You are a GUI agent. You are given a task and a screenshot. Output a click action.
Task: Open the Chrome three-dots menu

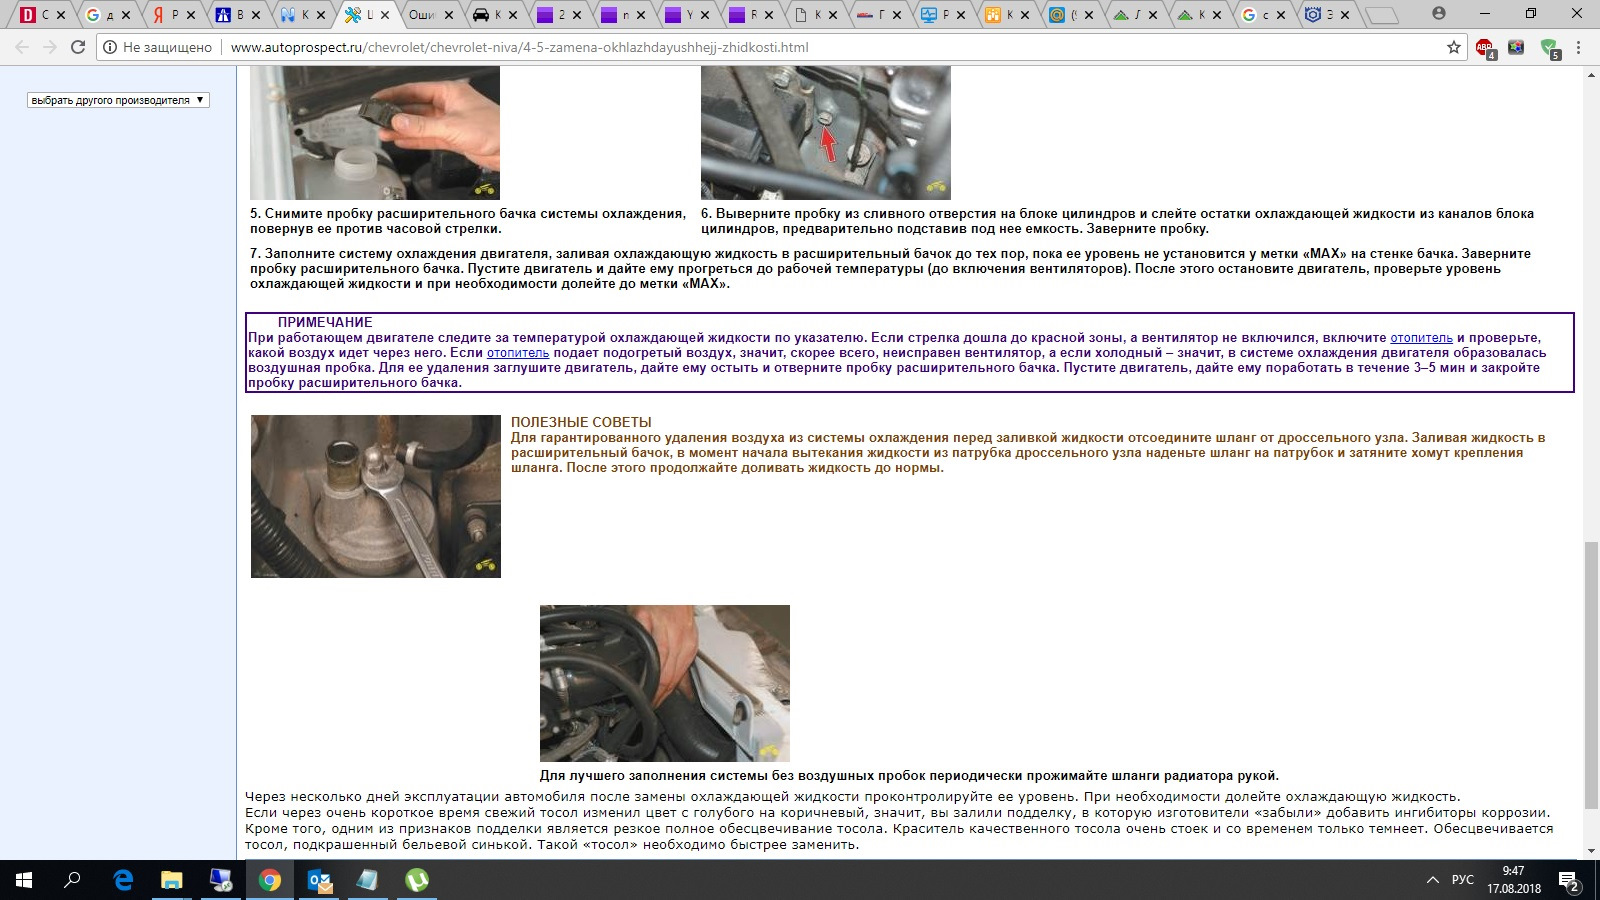pyautogui.click(x=1578, y=47)
